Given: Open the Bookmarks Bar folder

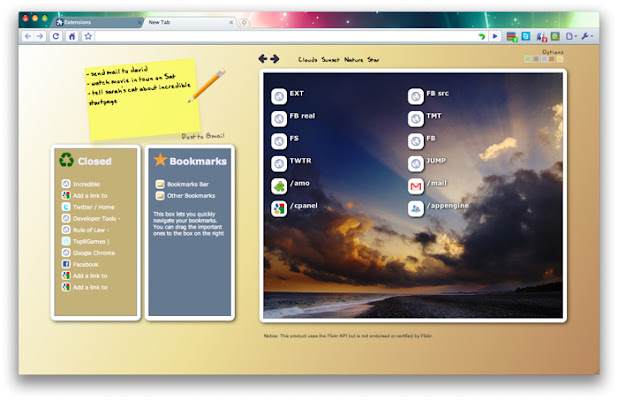Looking at the screenshot, I should [182, 184].
